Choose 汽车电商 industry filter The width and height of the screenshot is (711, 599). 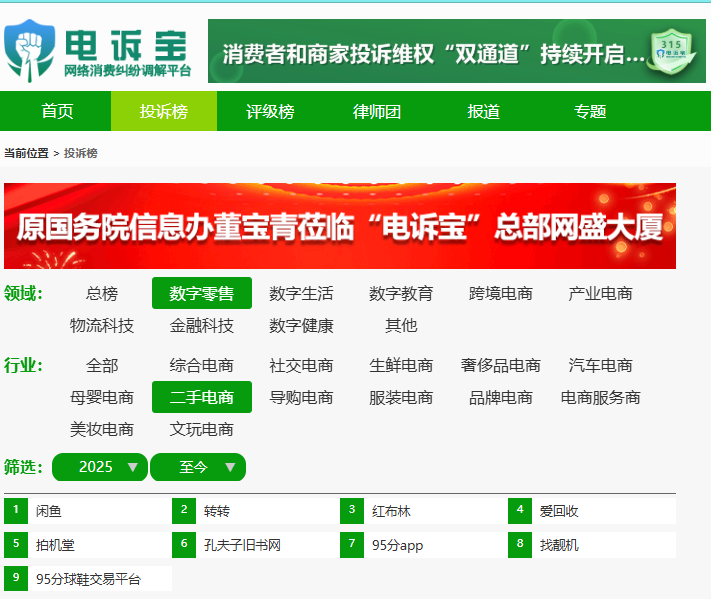(600, 365)
